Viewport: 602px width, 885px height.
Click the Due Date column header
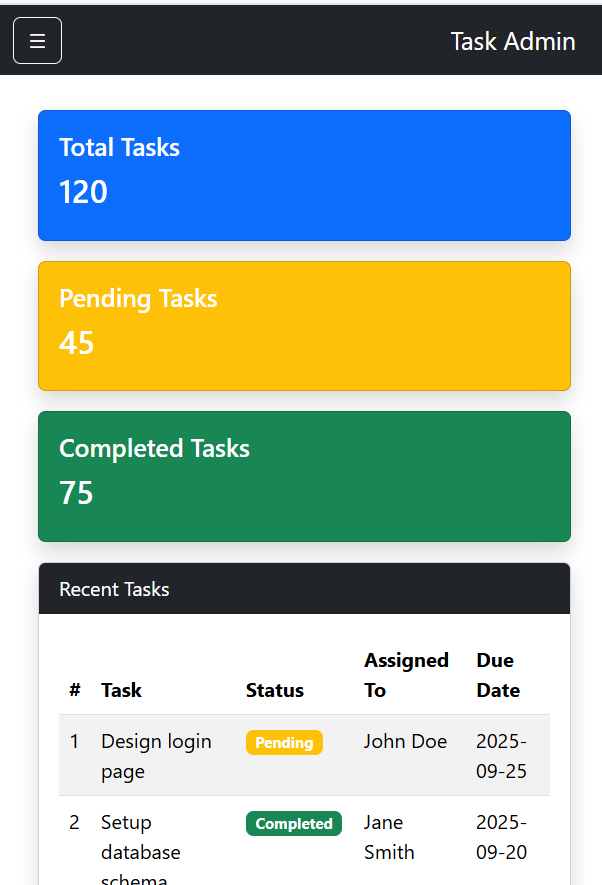498,675
